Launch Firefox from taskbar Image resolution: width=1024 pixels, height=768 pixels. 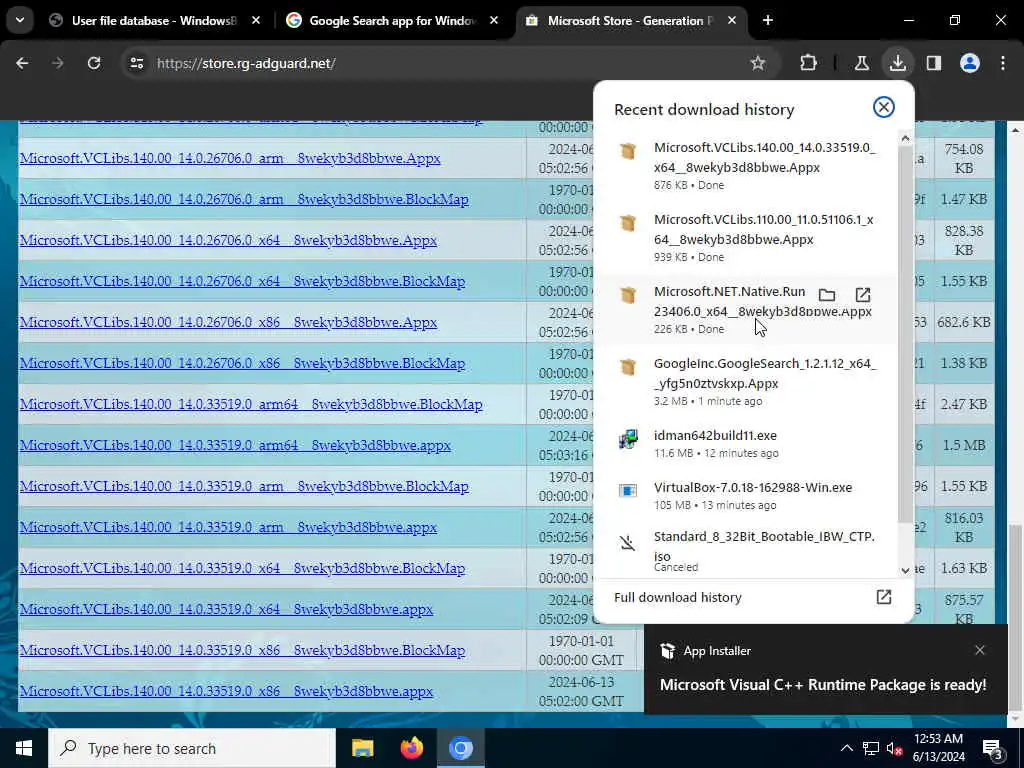(x=411, y=748)
